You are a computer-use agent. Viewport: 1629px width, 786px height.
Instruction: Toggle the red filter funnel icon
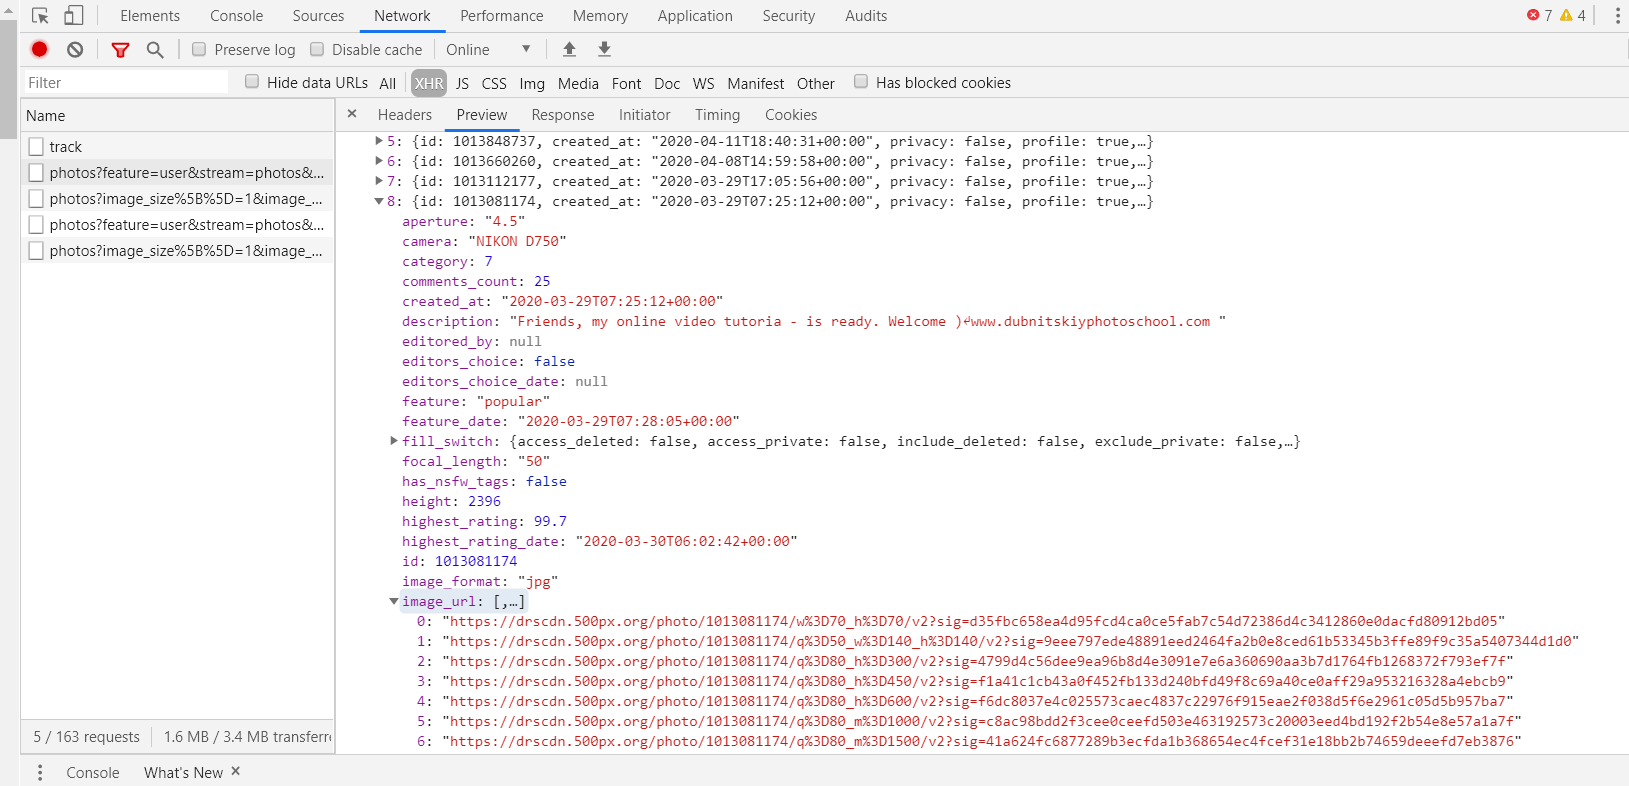click(120, 49)
